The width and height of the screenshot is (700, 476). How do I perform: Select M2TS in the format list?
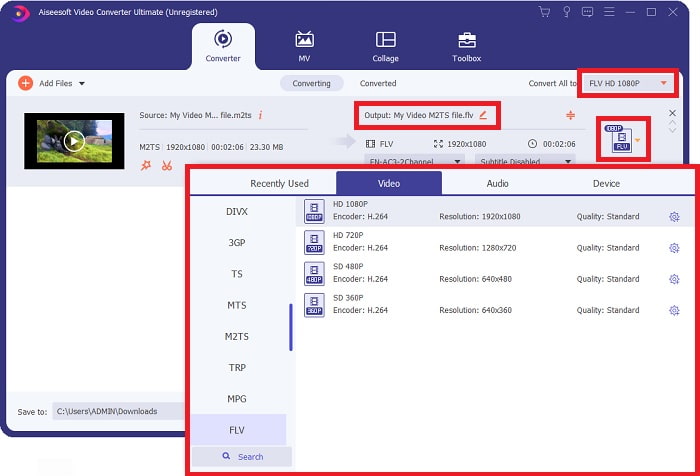coord(236,336)
